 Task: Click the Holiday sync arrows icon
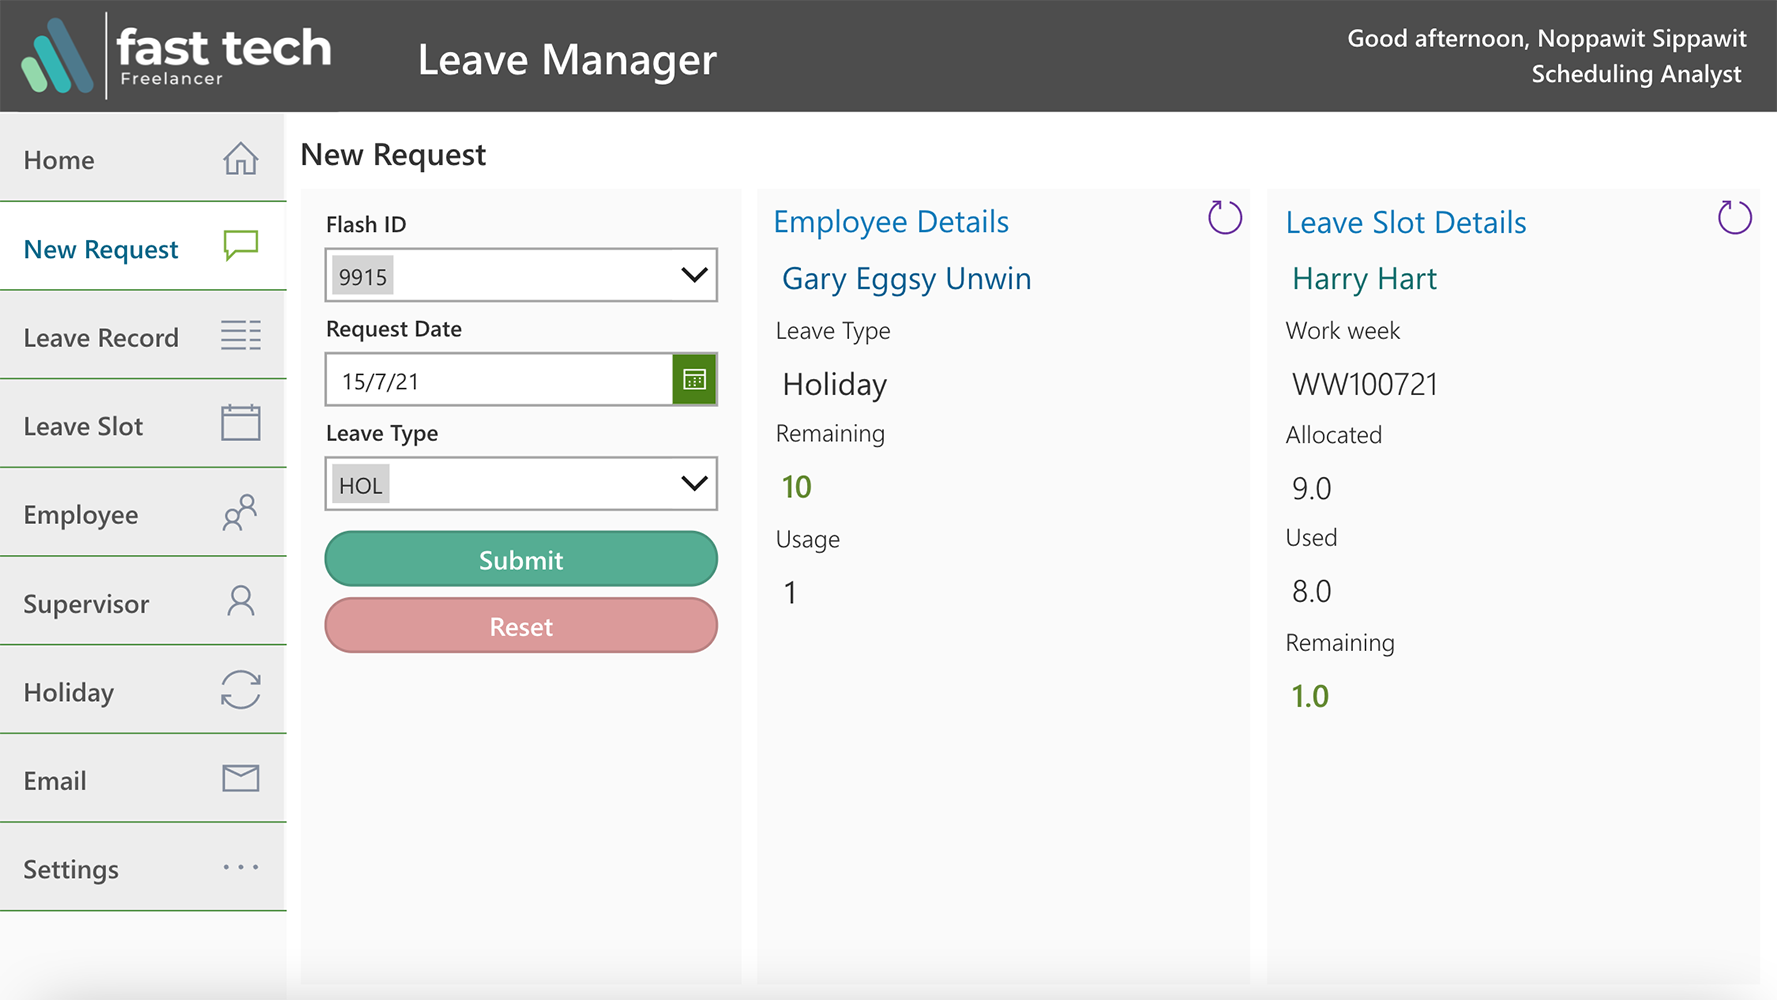point(240,690)
